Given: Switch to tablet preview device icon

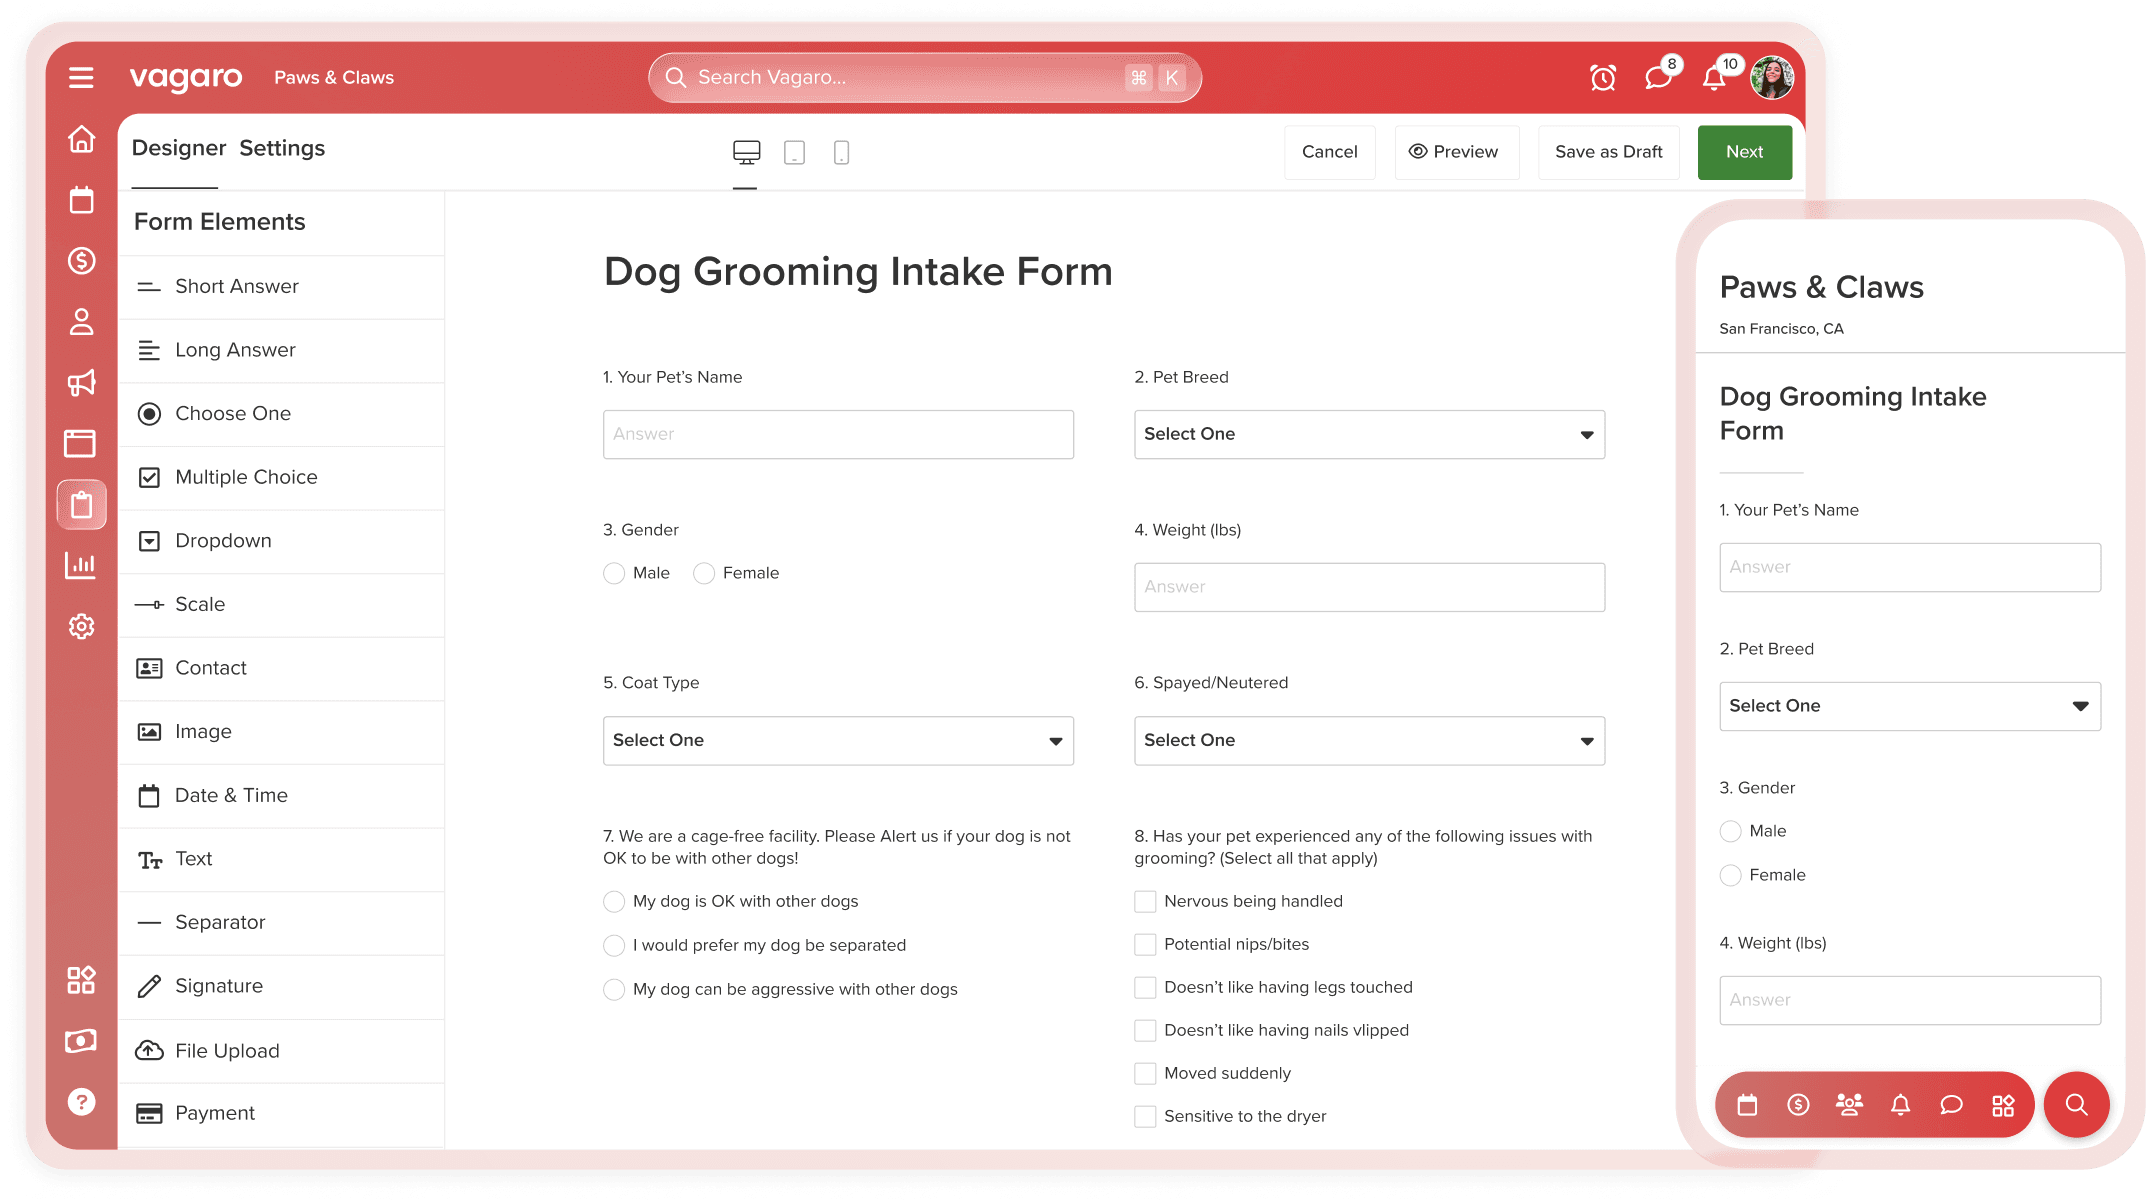Looking at the screenshot, I should tap(794, 152).
